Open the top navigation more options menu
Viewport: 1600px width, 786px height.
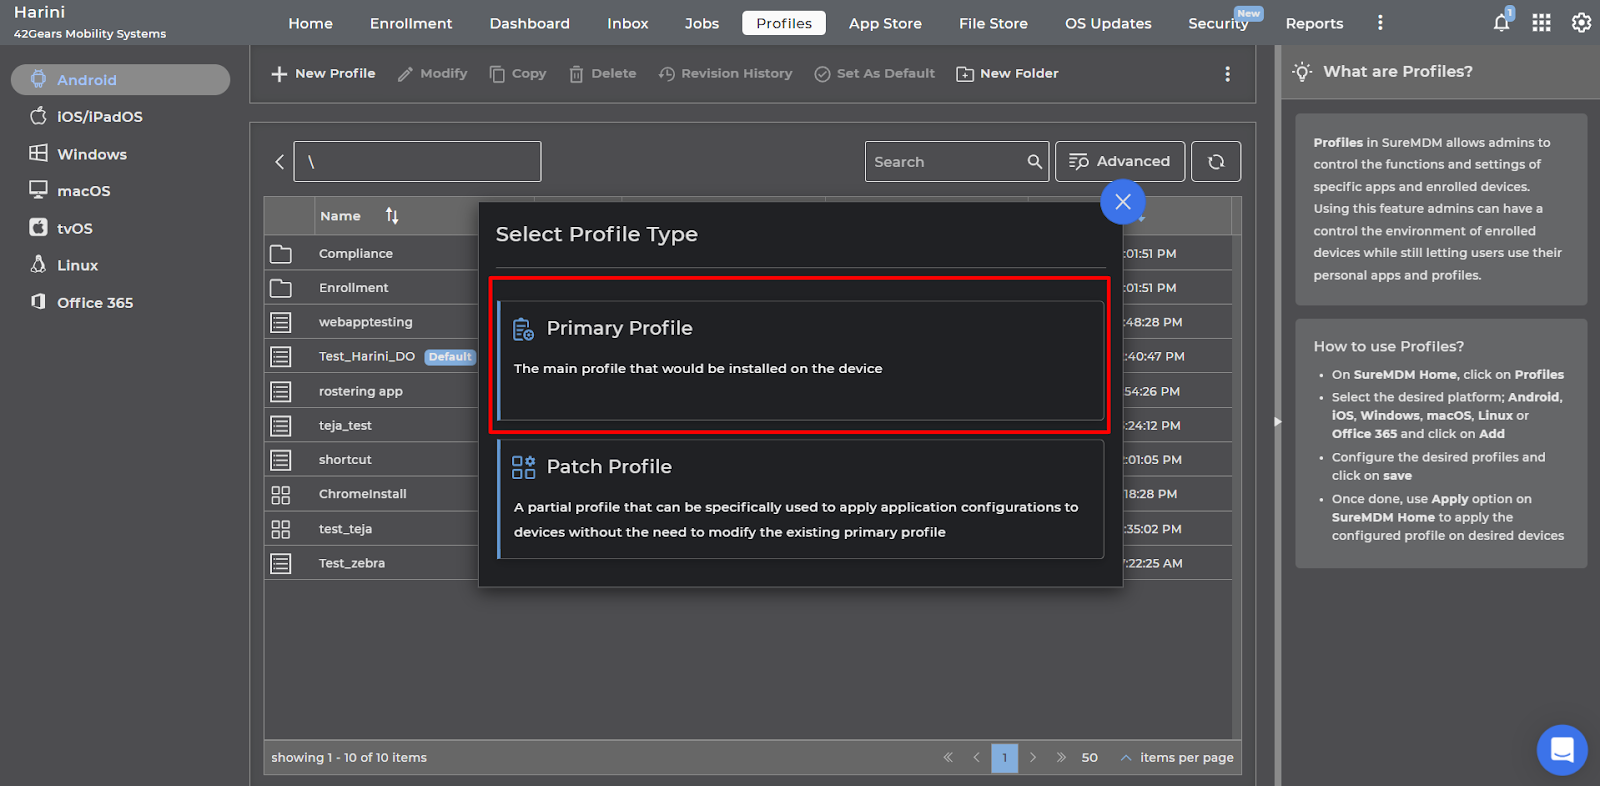pos(1380,23)
